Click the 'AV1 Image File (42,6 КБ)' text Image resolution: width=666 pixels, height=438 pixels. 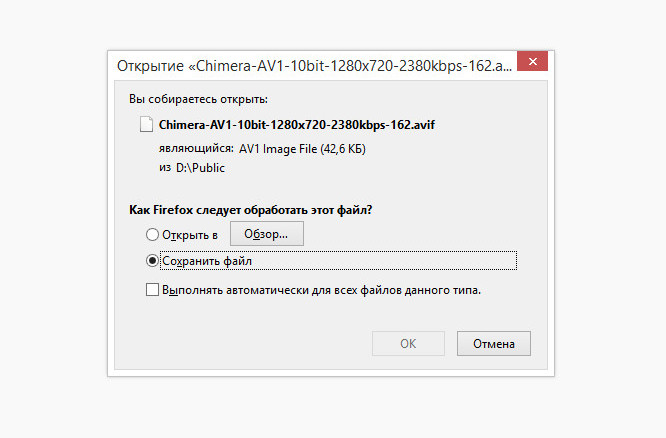pos(302,149)
